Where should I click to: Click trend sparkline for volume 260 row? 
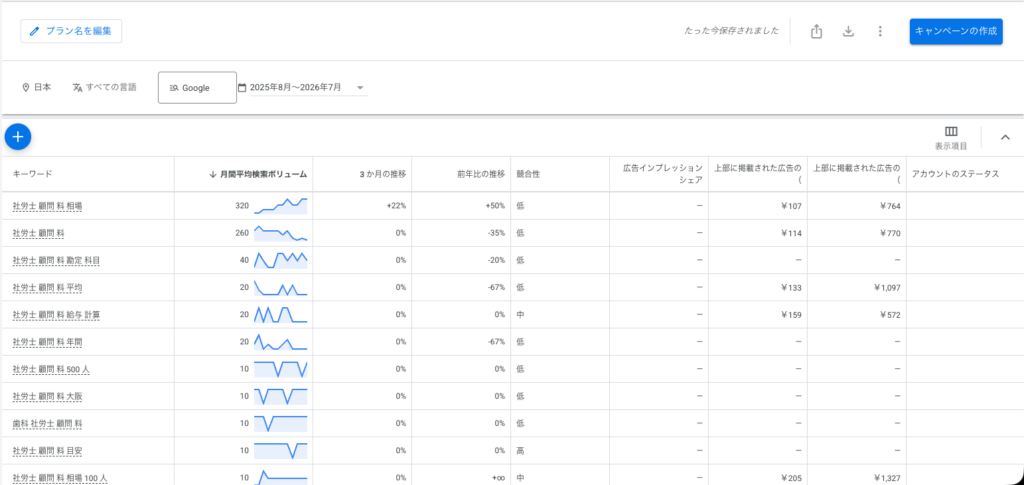click(280, 233)
